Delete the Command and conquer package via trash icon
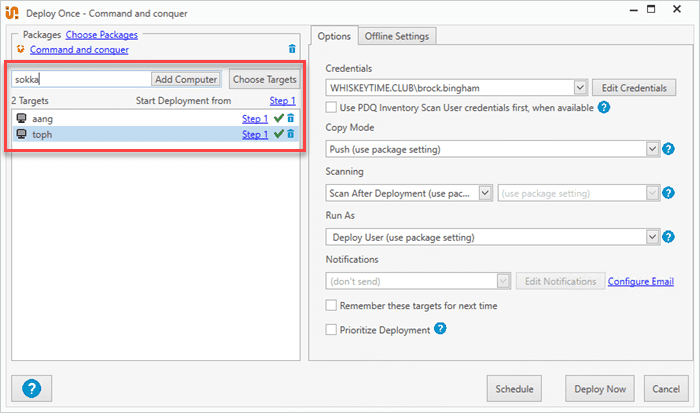Viewport: 700px width, 413px height. [292, 49]
